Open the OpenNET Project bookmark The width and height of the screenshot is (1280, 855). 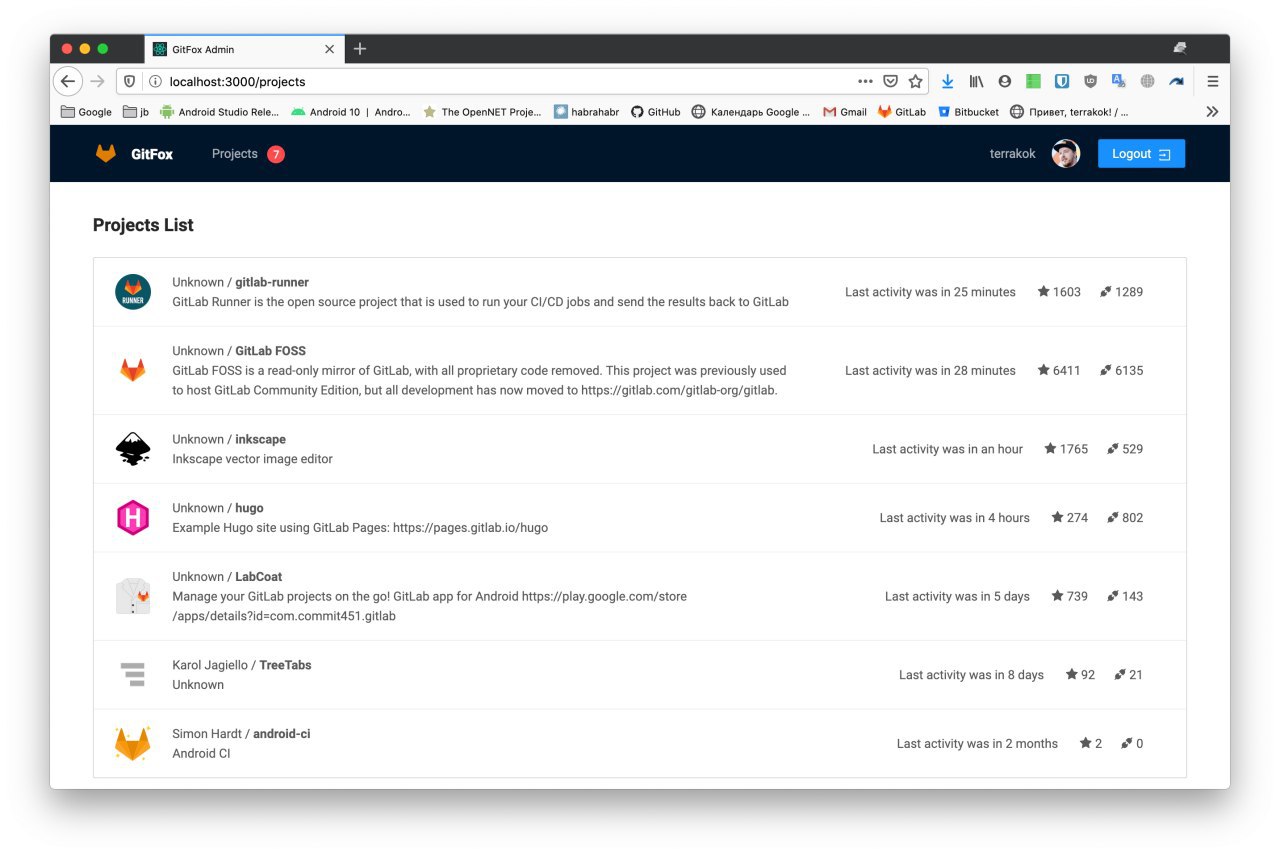click(482, 112)
